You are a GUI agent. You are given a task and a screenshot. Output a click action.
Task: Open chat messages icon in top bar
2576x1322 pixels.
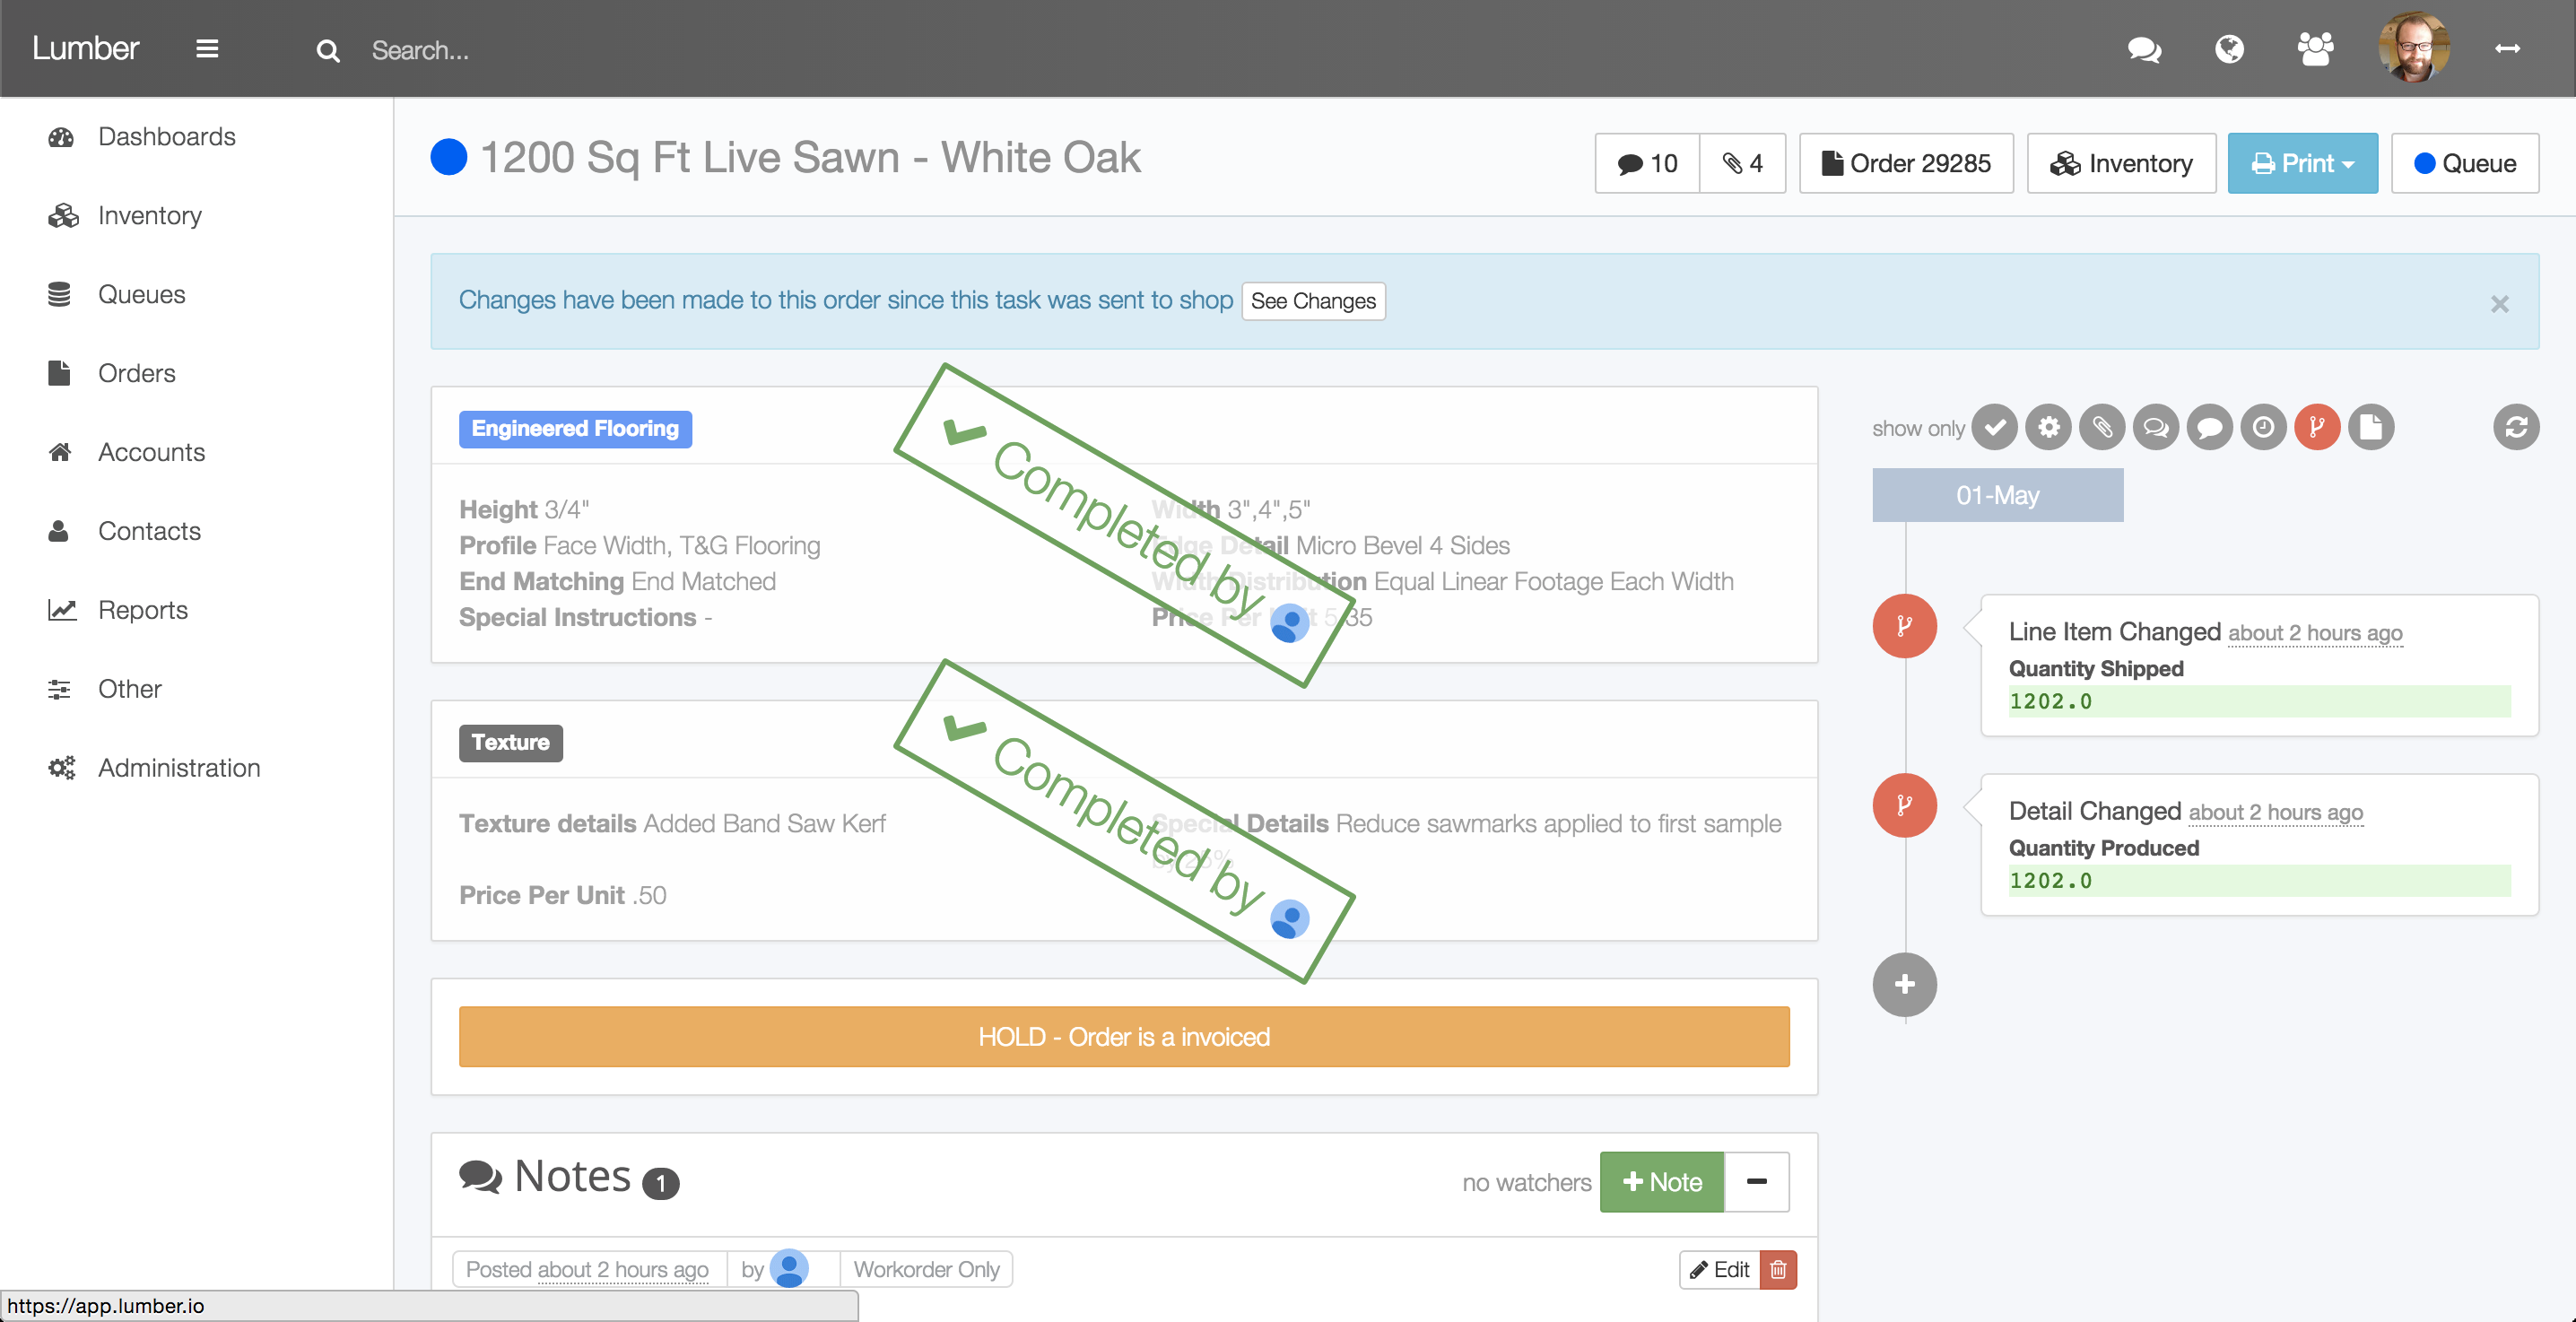pyautogui.click(x=2144, y=49)
